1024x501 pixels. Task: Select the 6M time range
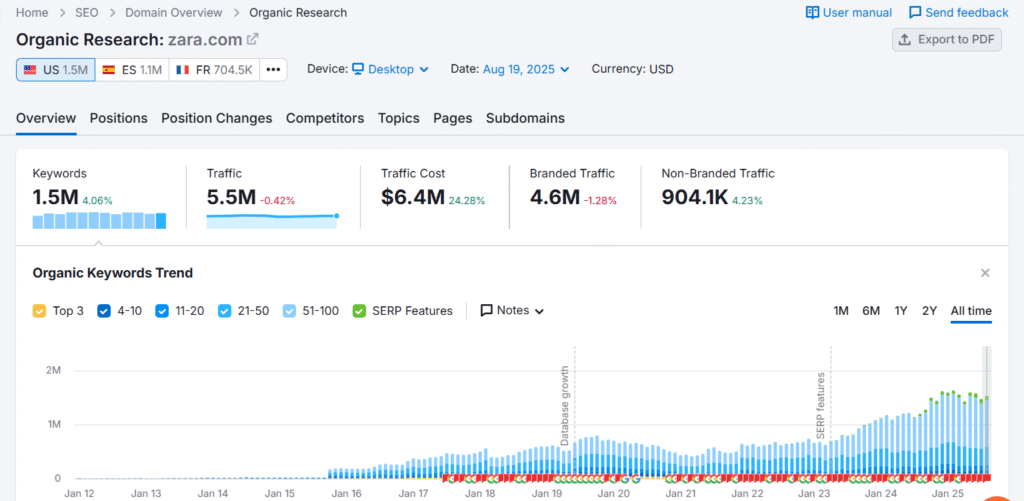click(871, 311)
